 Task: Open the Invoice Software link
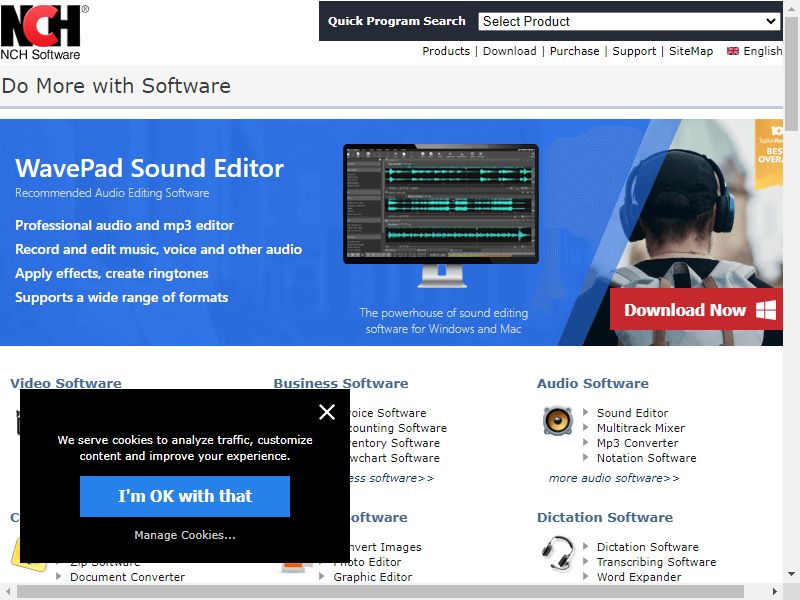(x=388, y=413)
